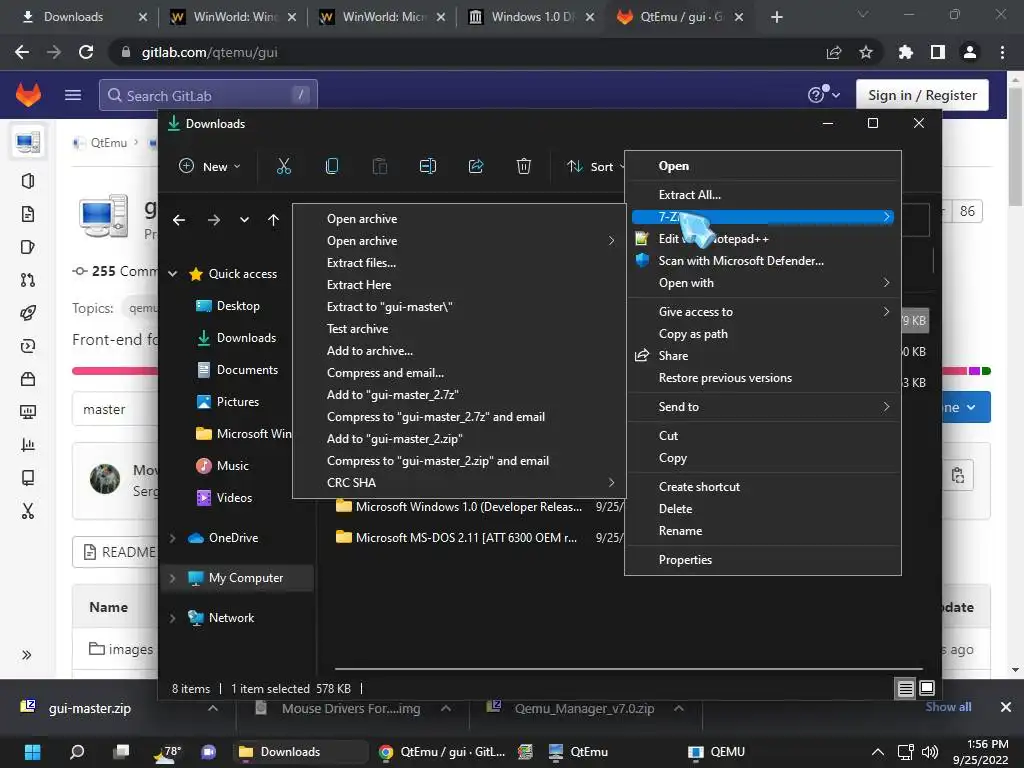Open GitLab sidebar CI/CD rocket icon
Image resolution: width=1024 pixels, height=768 pixels.
point(27,313)
